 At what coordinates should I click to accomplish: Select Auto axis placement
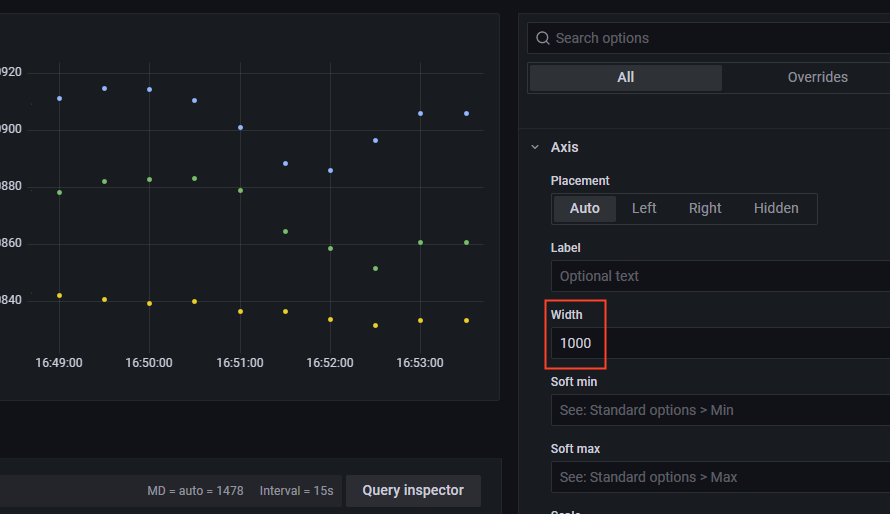(585, 208)
